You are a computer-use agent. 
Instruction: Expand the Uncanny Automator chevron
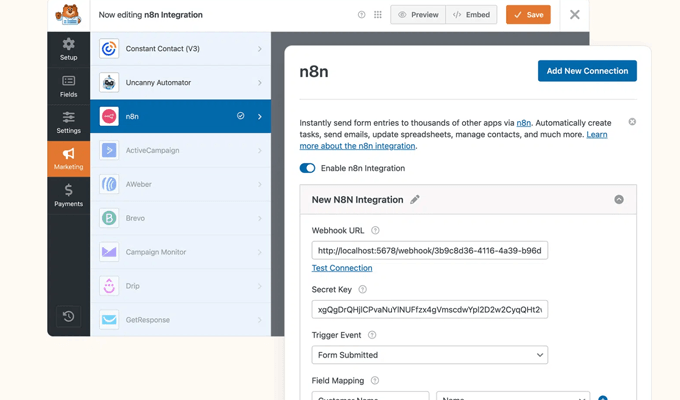[x=260, y=82]
